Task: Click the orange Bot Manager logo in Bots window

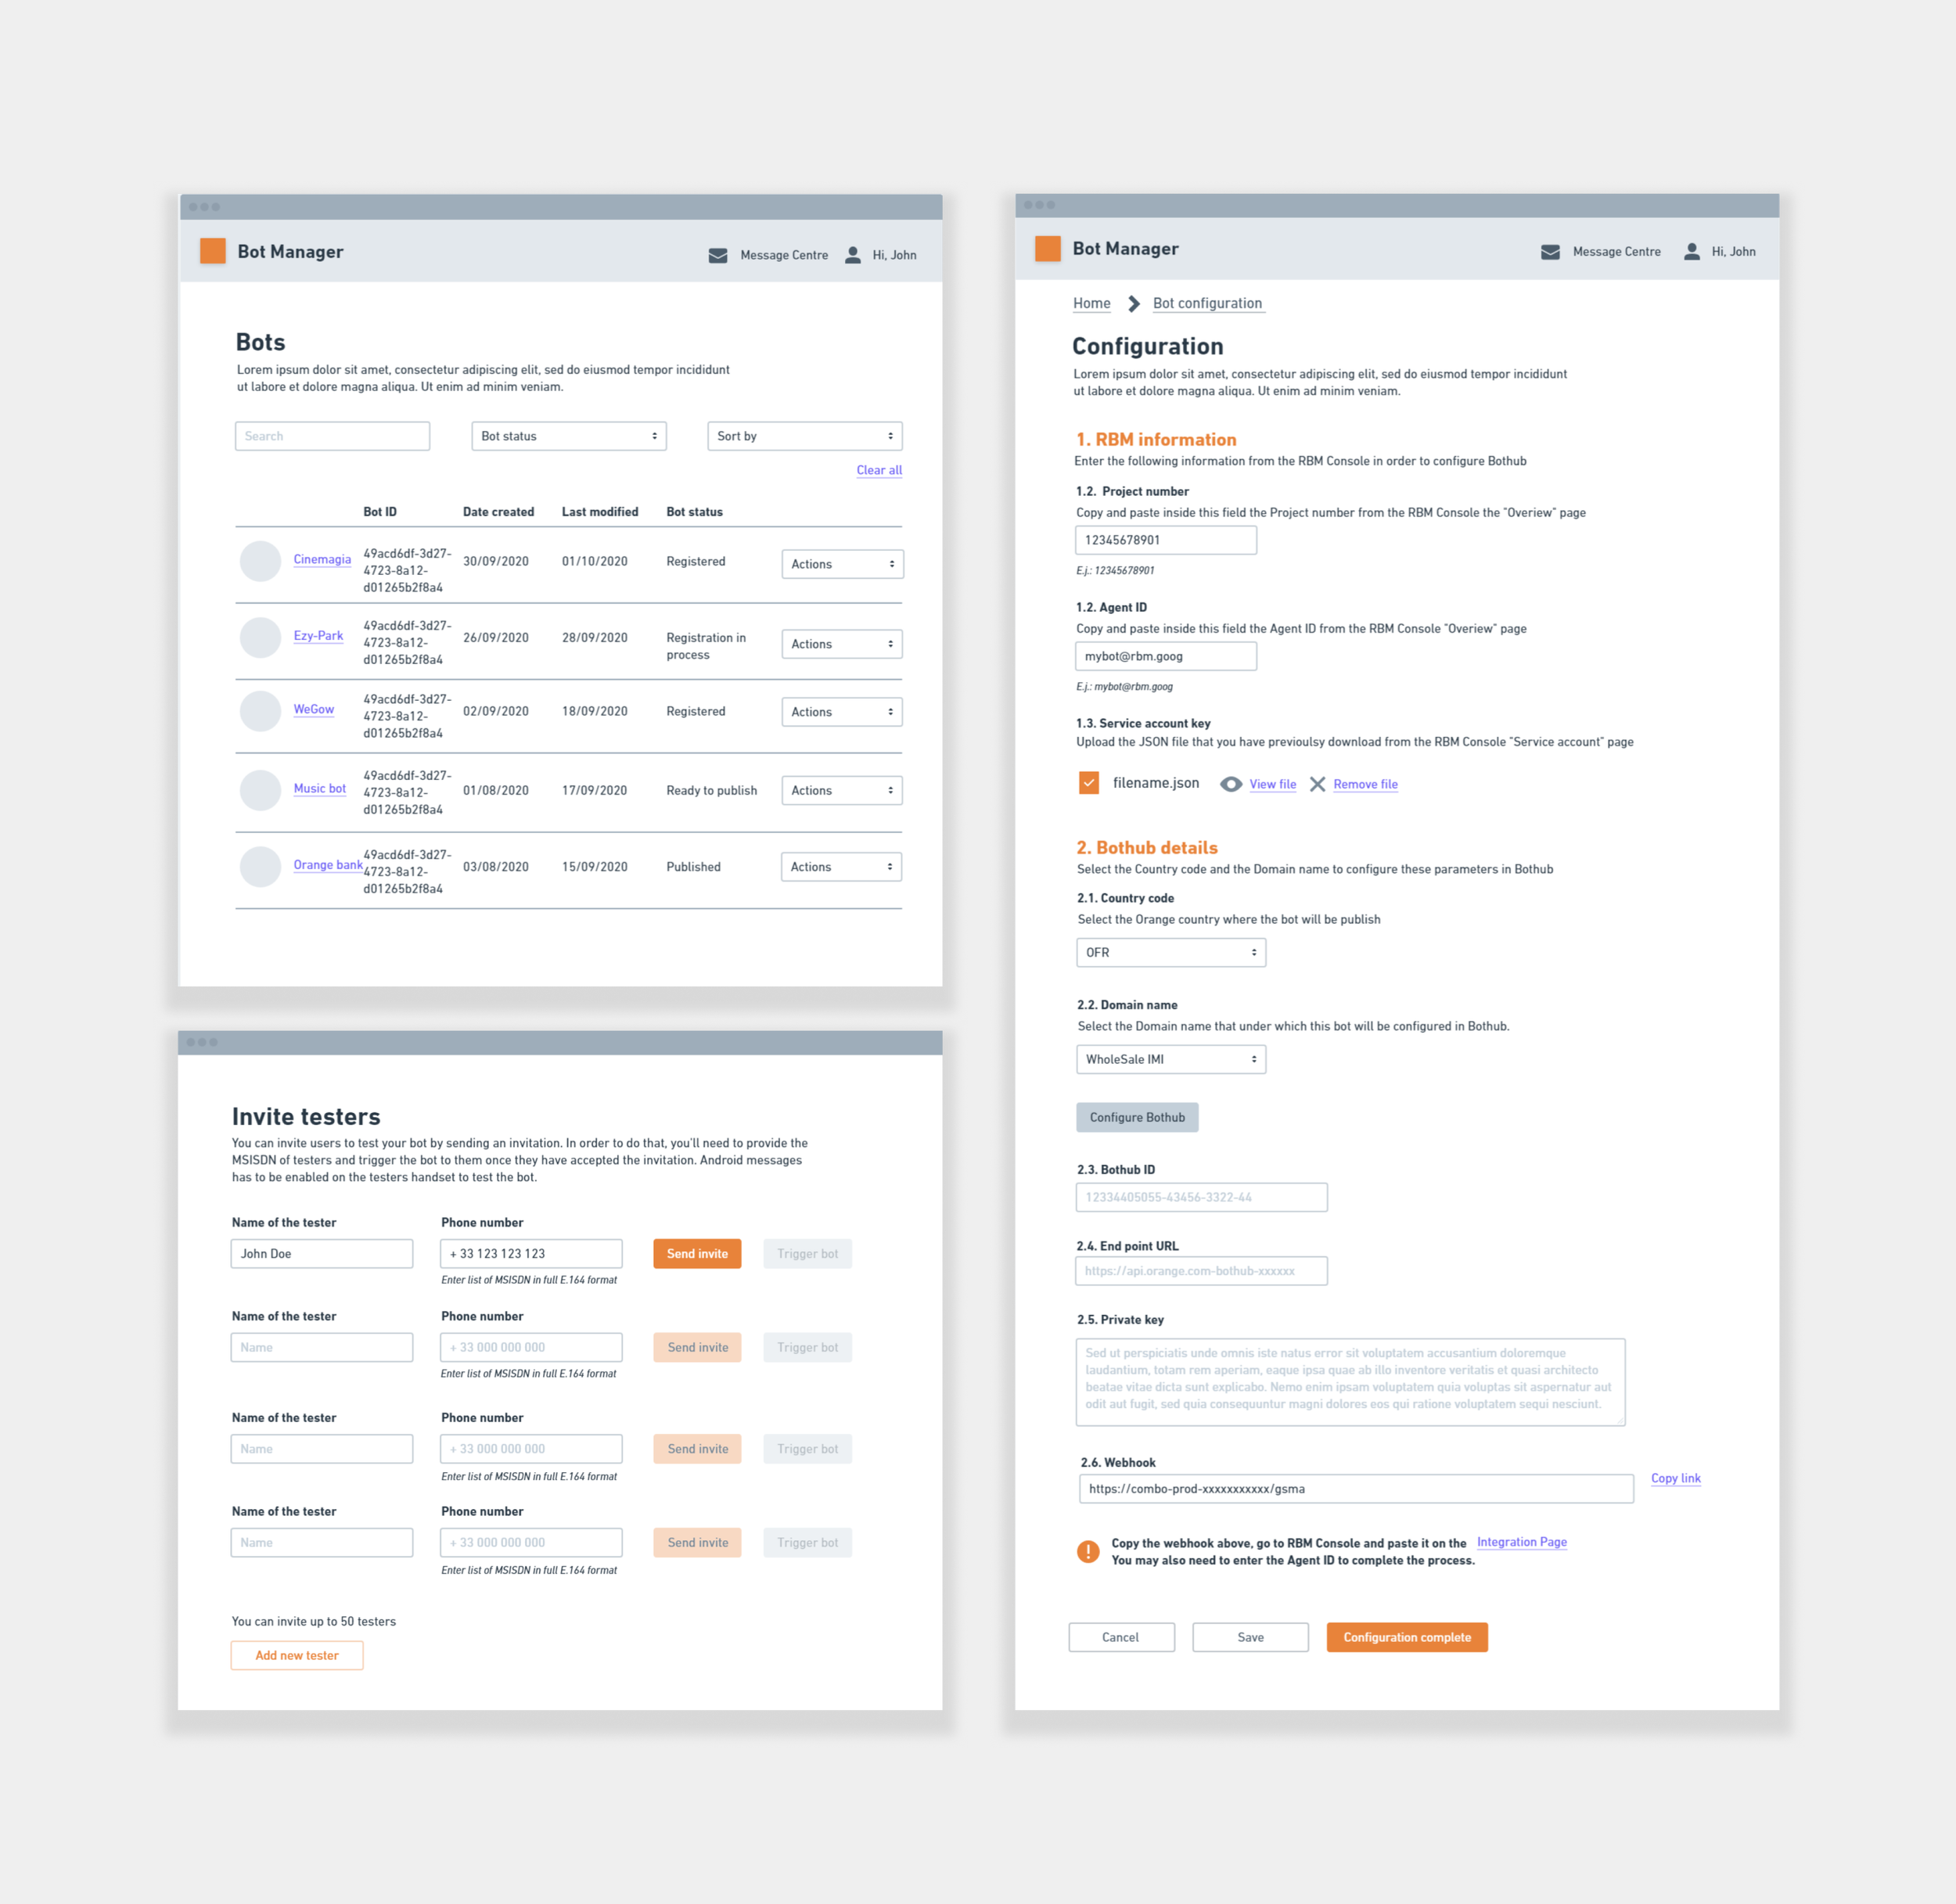Action: [x=212, y=251]
